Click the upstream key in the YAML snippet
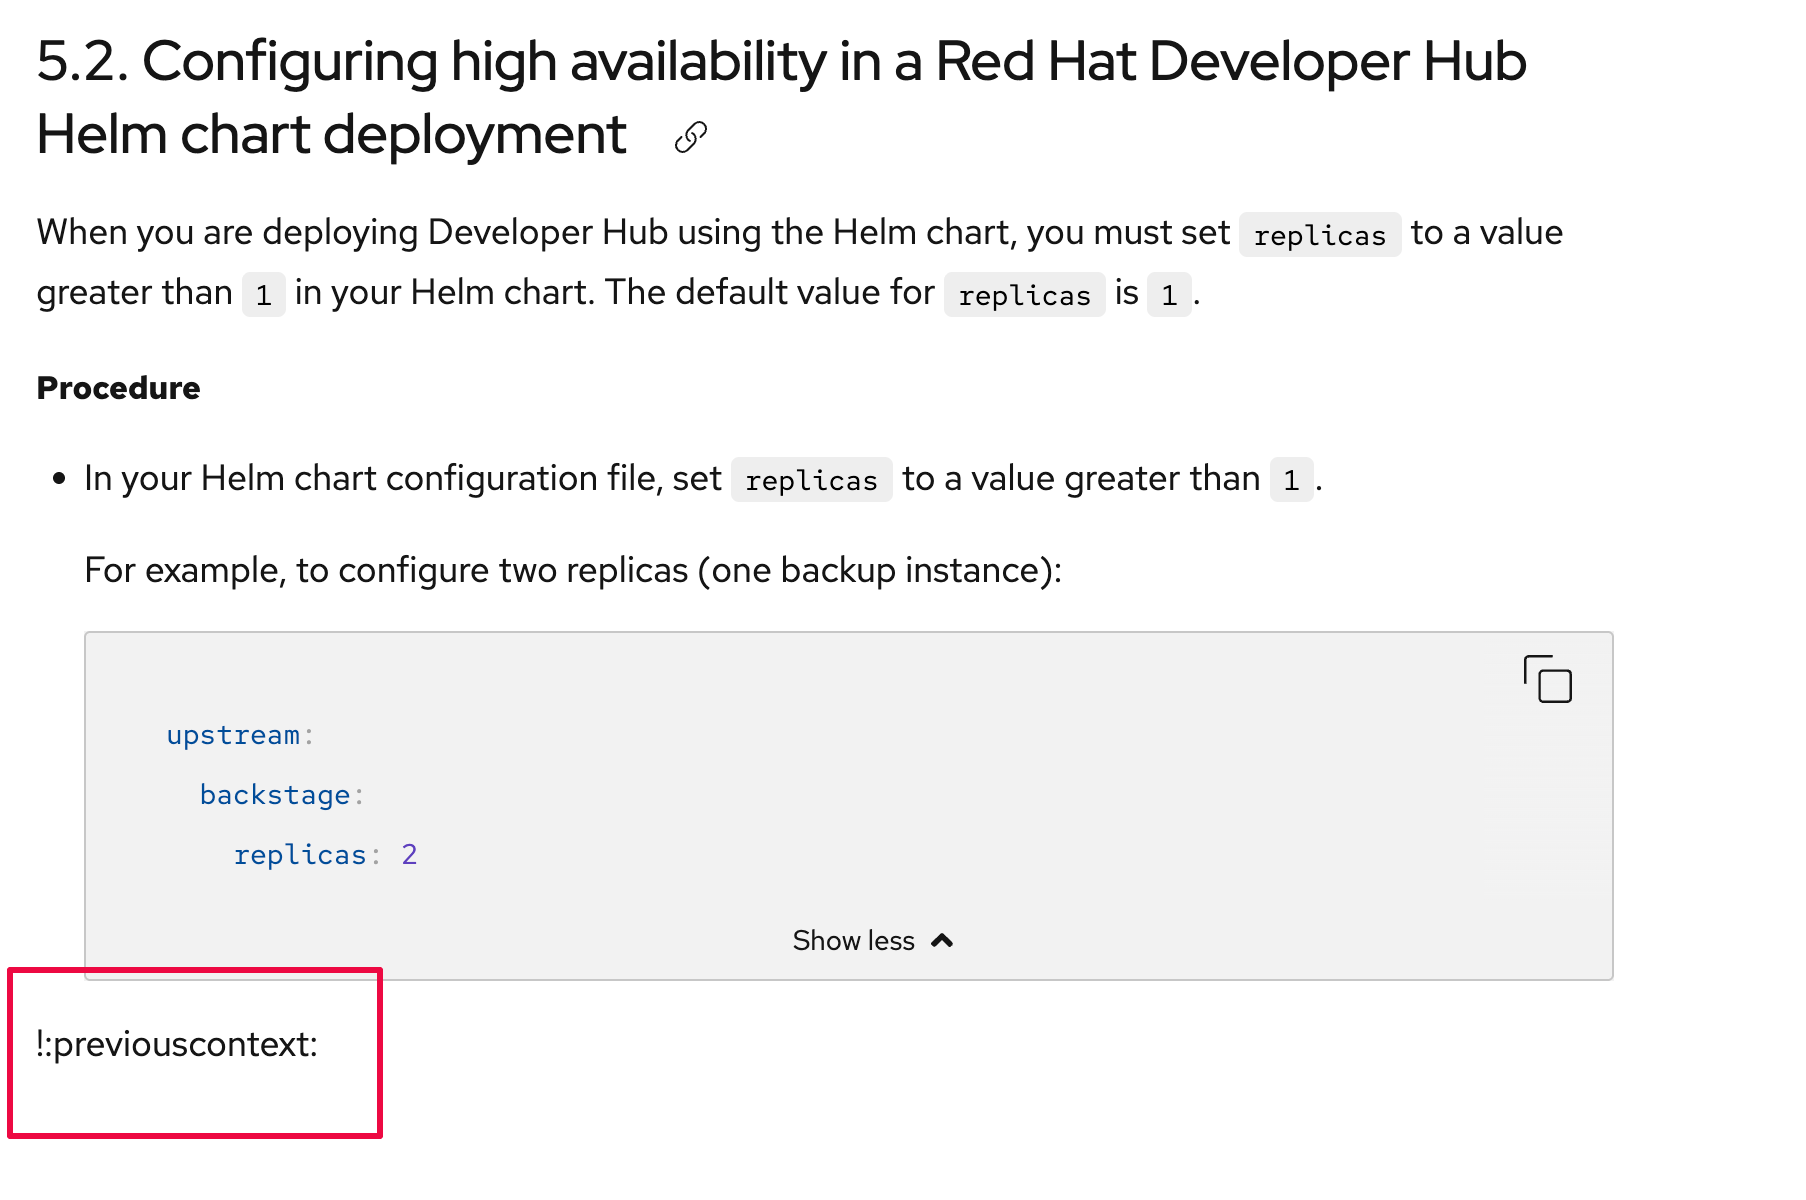 point(233,736)
